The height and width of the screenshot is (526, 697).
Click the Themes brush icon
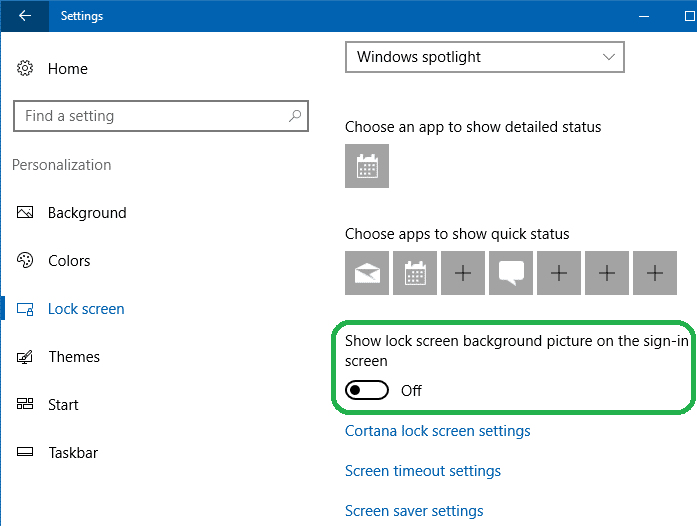(25, 357)
